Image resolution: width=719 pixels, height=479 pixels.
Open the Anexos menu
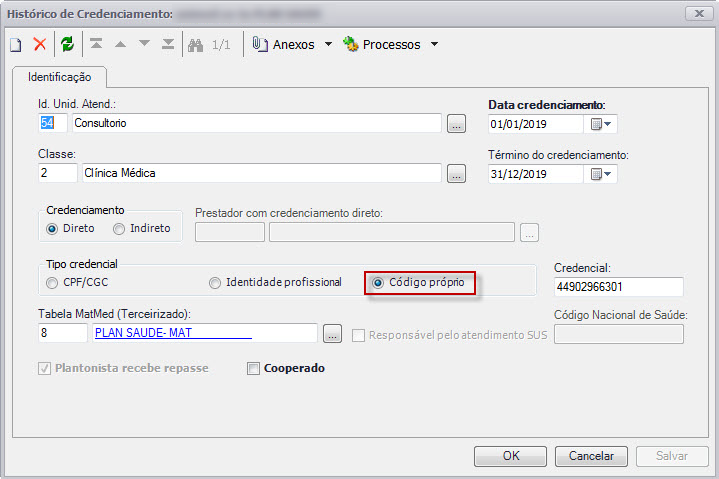click(293, 44)
